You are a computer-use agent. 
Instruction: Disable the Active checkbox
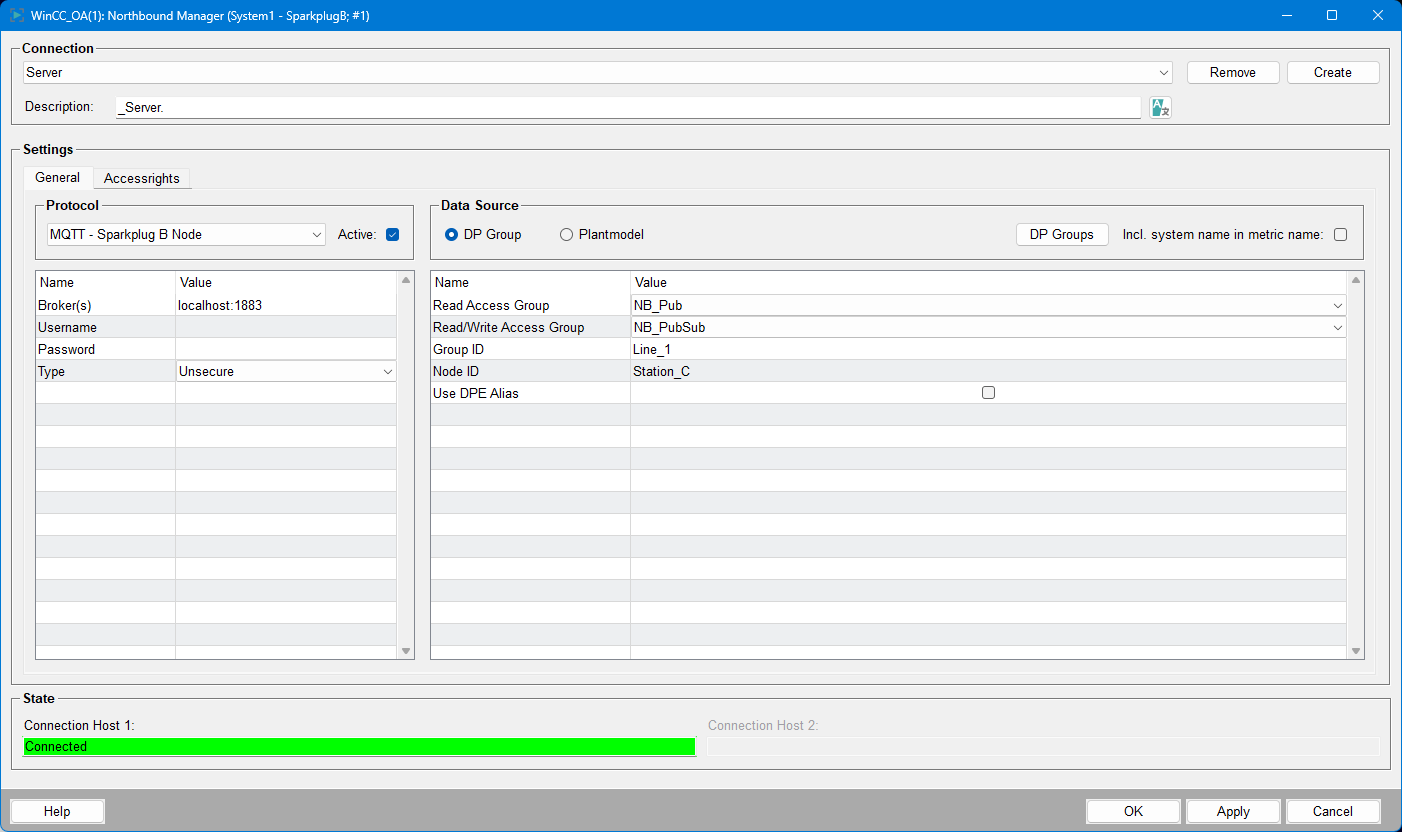392,235
